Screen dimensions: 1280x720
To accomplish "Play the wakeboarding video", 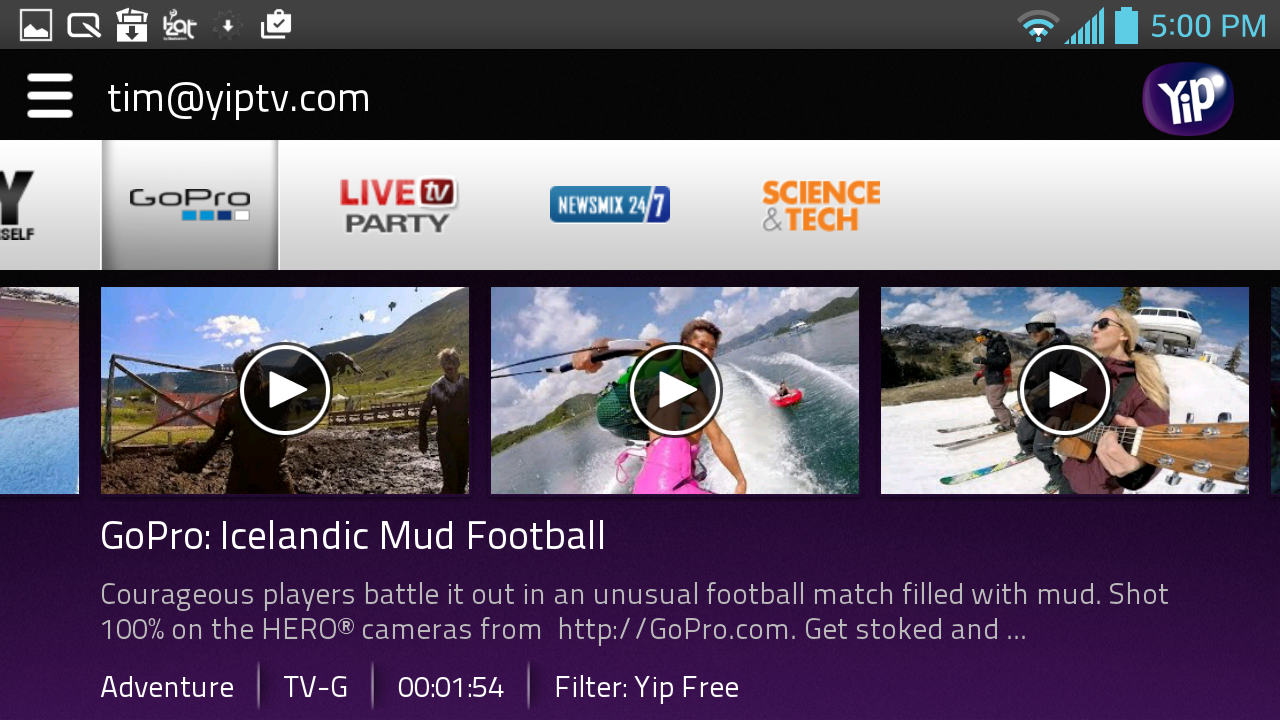I will 675,390.
